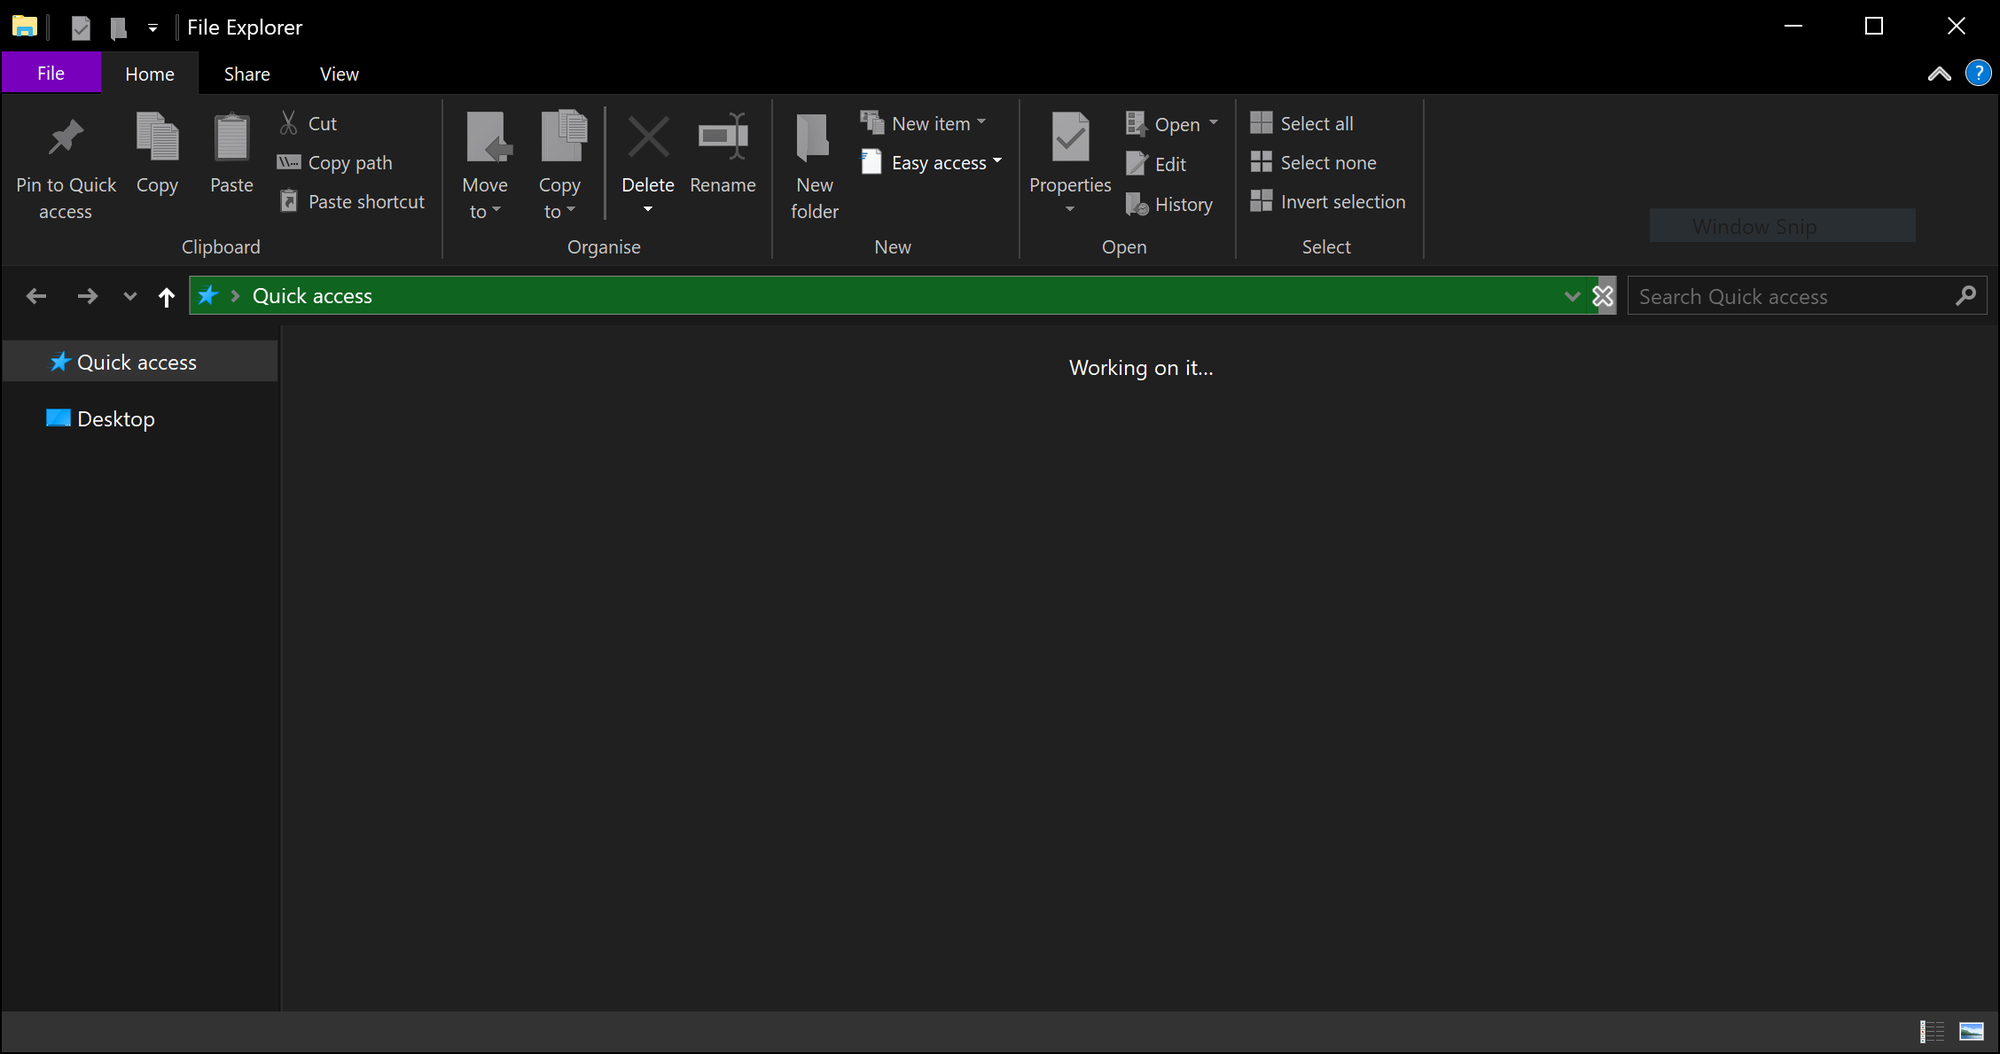Expand the Easy access dropdown arrow

pyautogui.click(x=997, y=161)
